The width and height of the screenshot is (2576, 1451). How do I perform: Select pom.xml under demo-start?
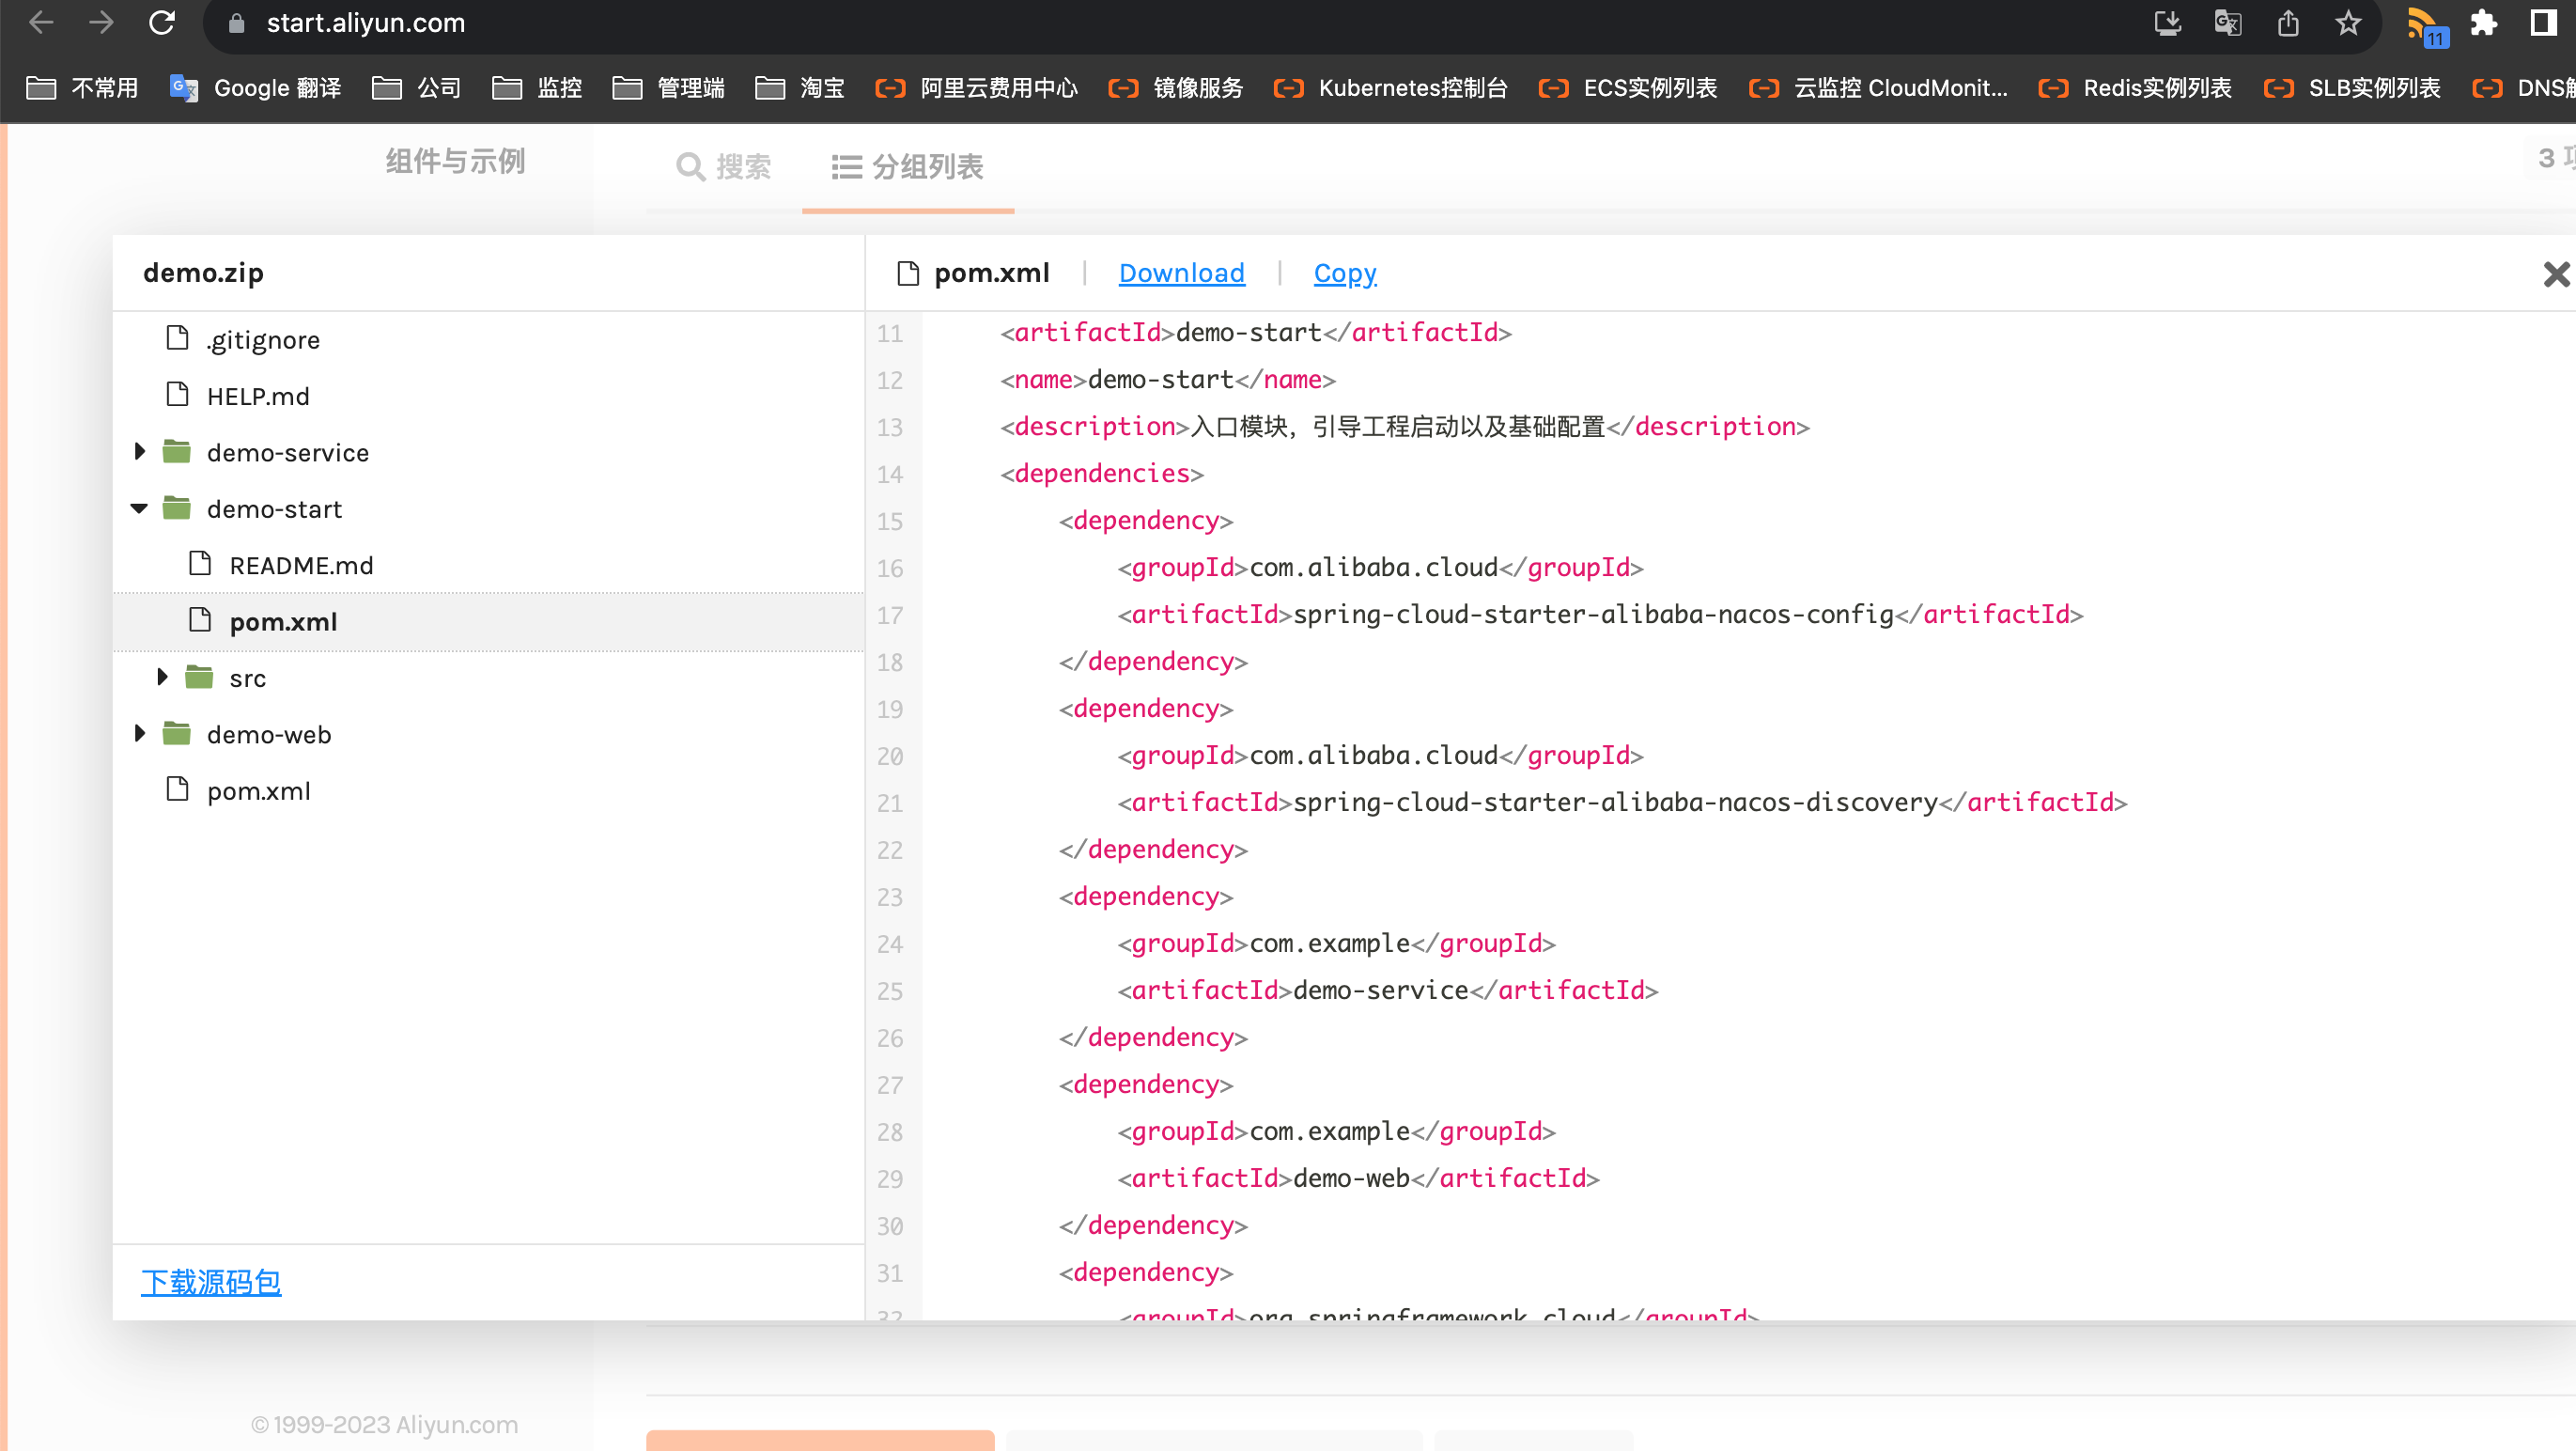click(x=283, y=622)
